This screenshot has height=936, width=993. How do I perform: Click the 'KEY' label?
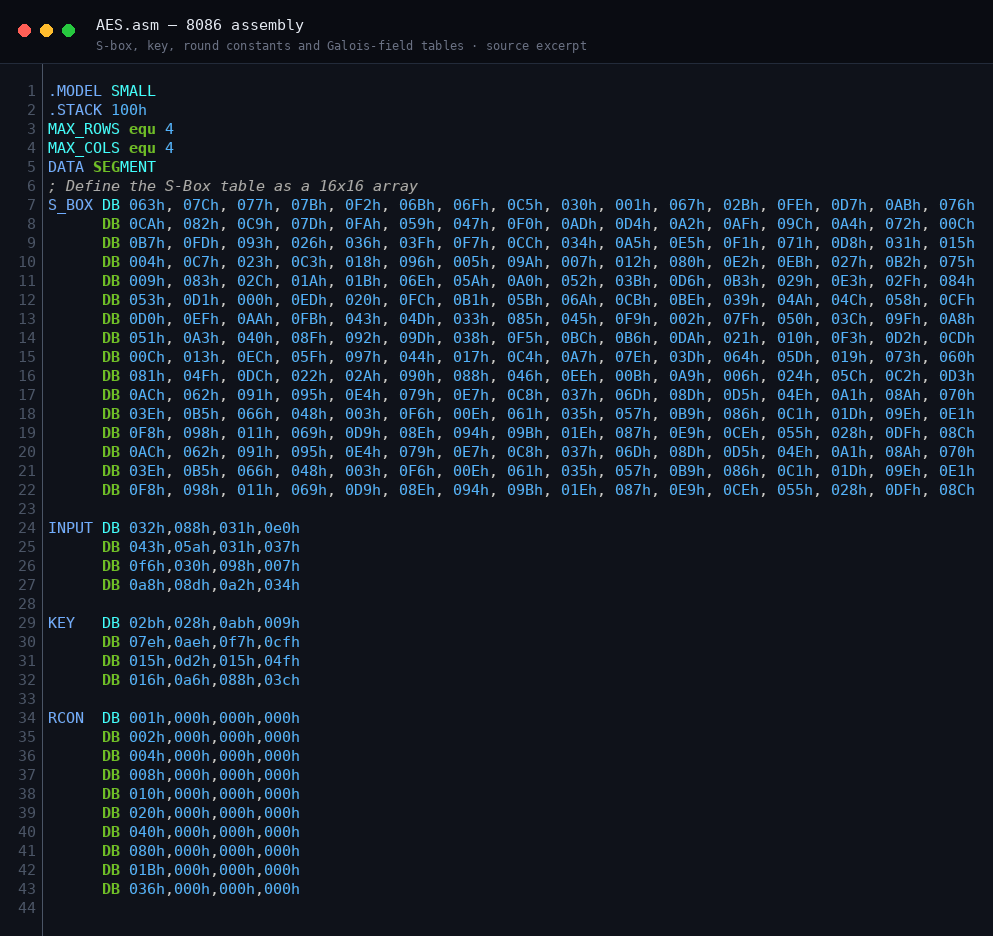pyautogui.click(x=61, y=623)
